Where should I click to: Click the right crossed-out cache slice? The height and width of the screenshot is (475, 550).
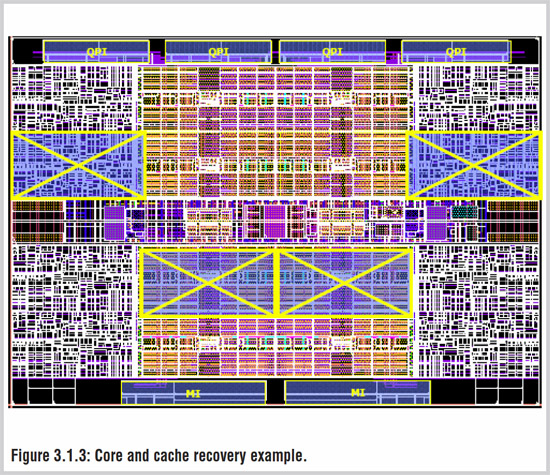[345, 282]
